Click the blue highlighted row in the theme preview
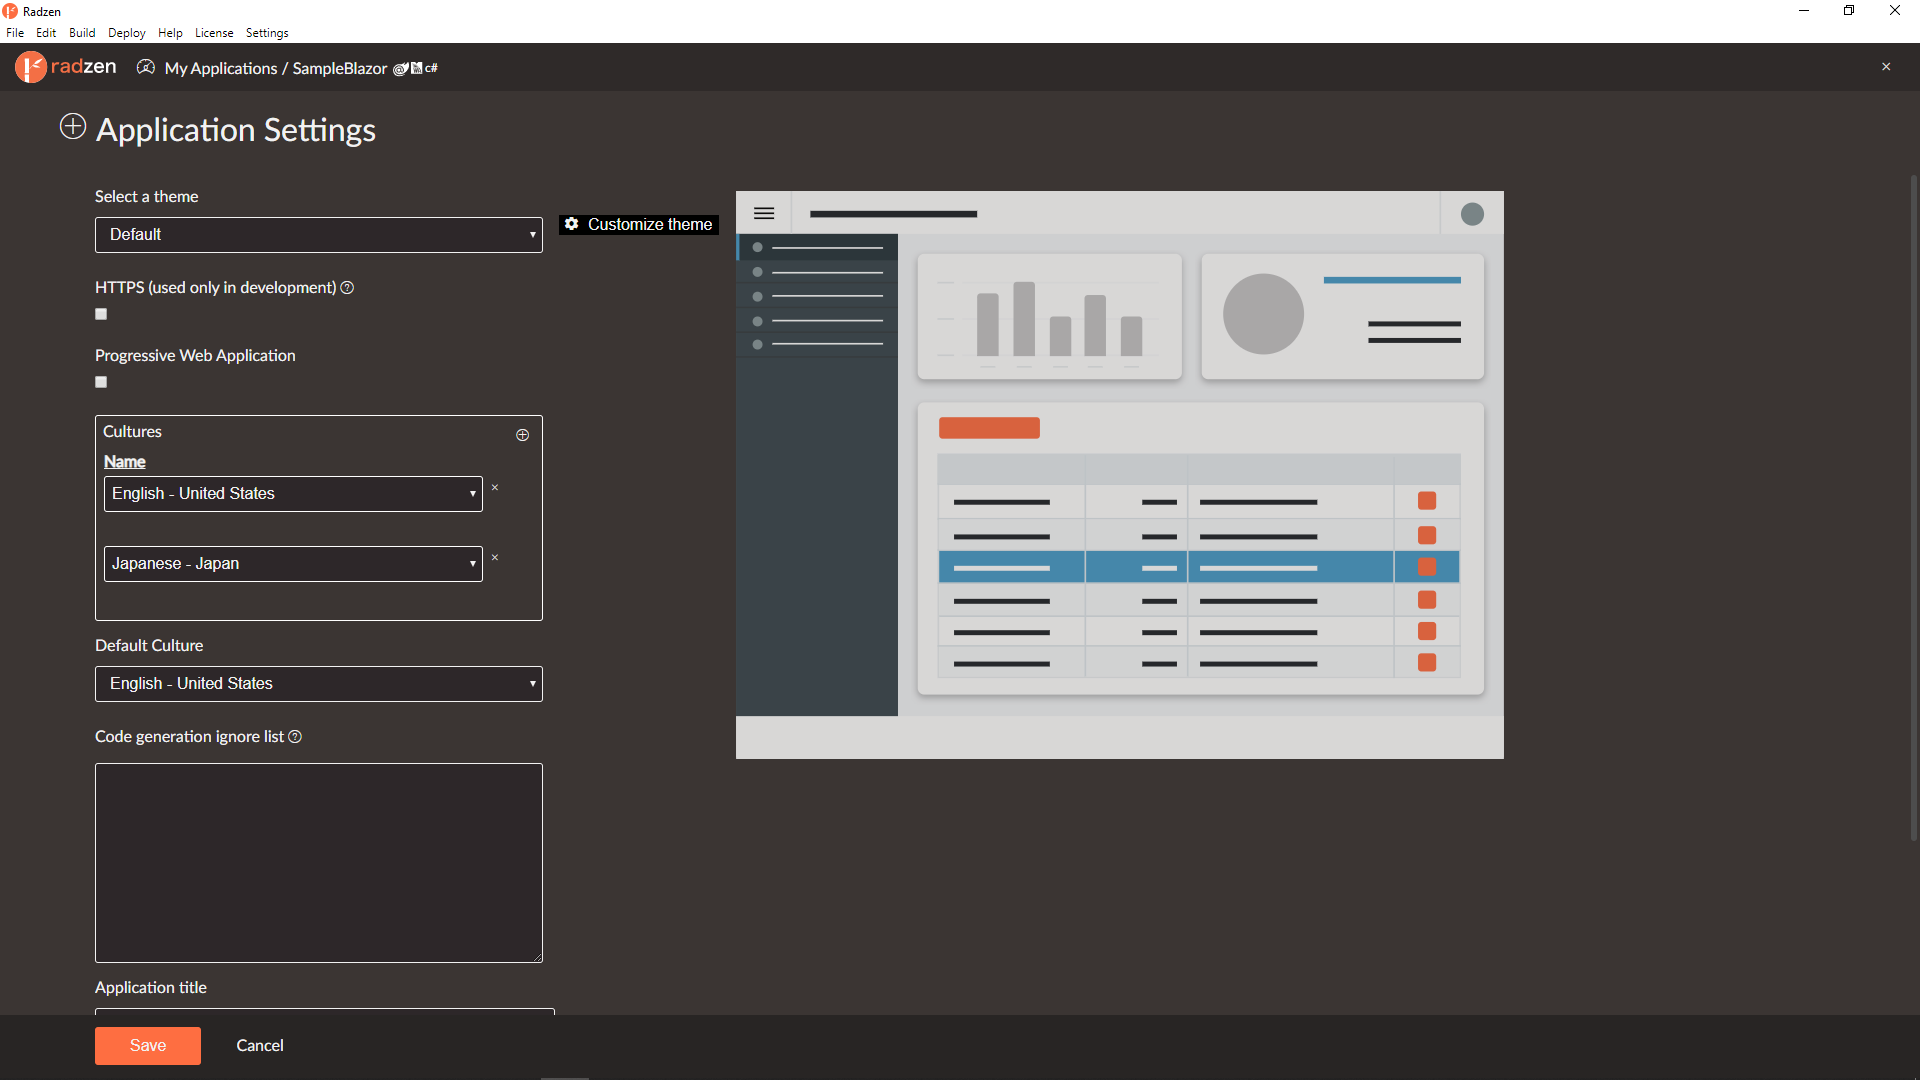 (x=1199, y=567)
